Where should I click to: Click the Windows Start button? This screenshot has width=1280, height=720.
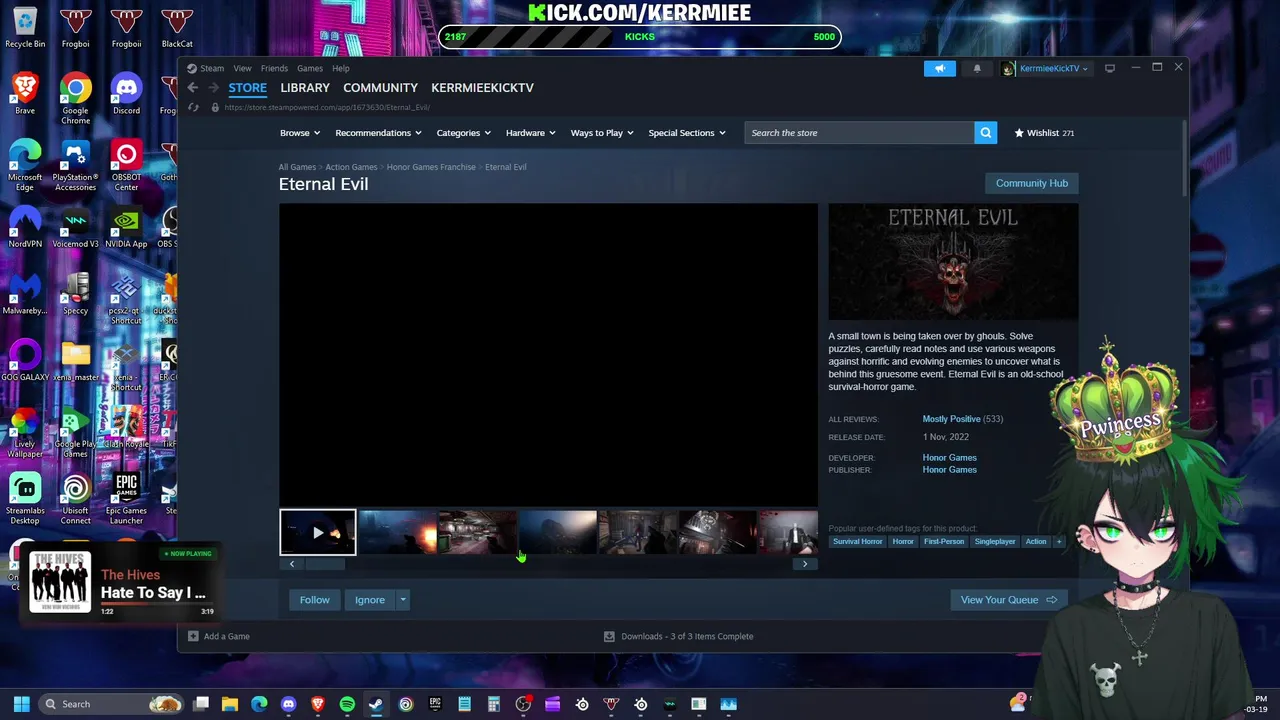pyautogui.click(x=21, y=704)
